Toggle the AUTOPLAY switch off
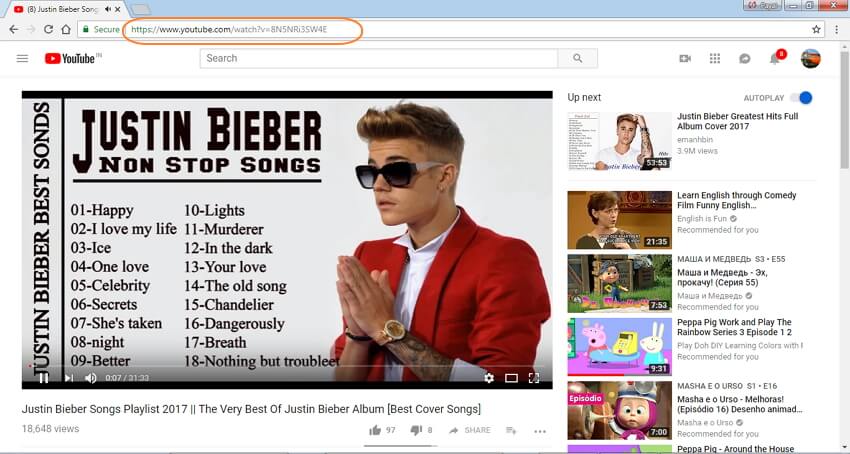Screen dimensions: 850x454 [x=801, y=98]
